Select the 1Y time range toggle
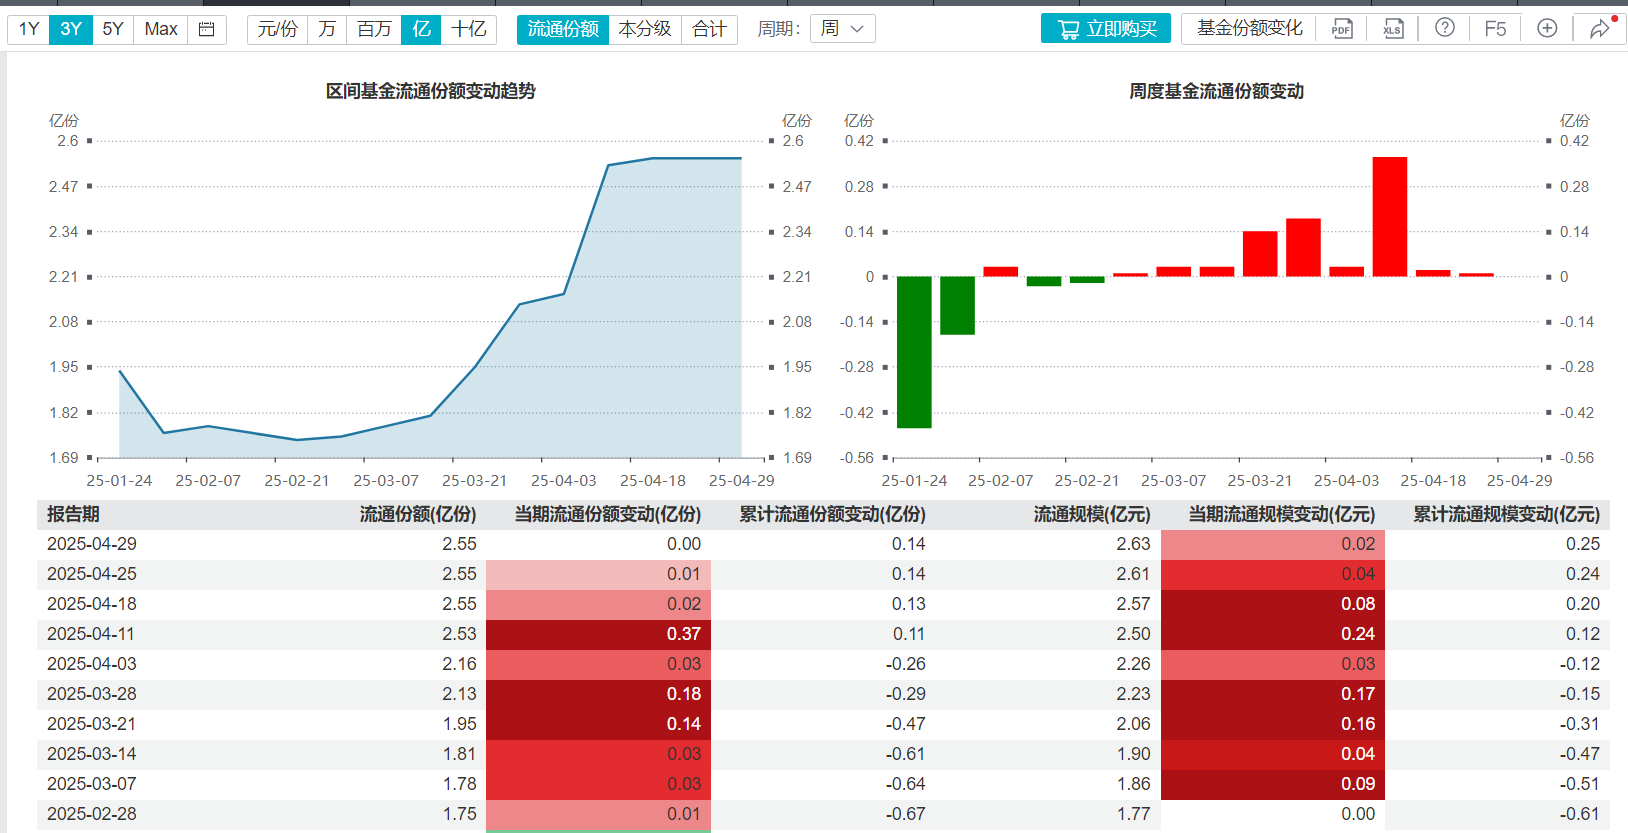Viewport: 1628px width, 833px height. 29,29
